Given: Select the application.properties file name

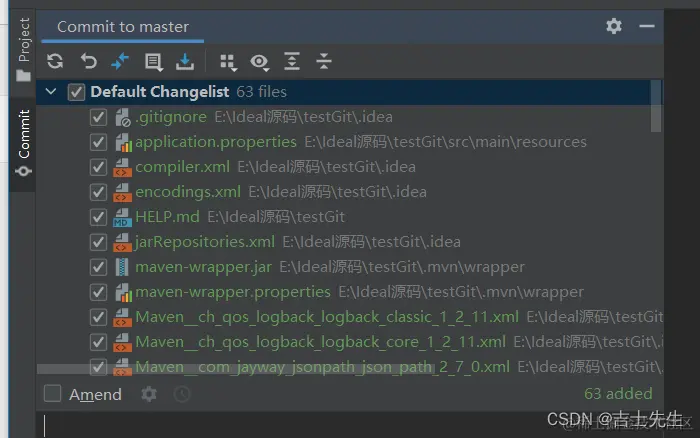Looking at the screenshot, I should pos(216,142).
